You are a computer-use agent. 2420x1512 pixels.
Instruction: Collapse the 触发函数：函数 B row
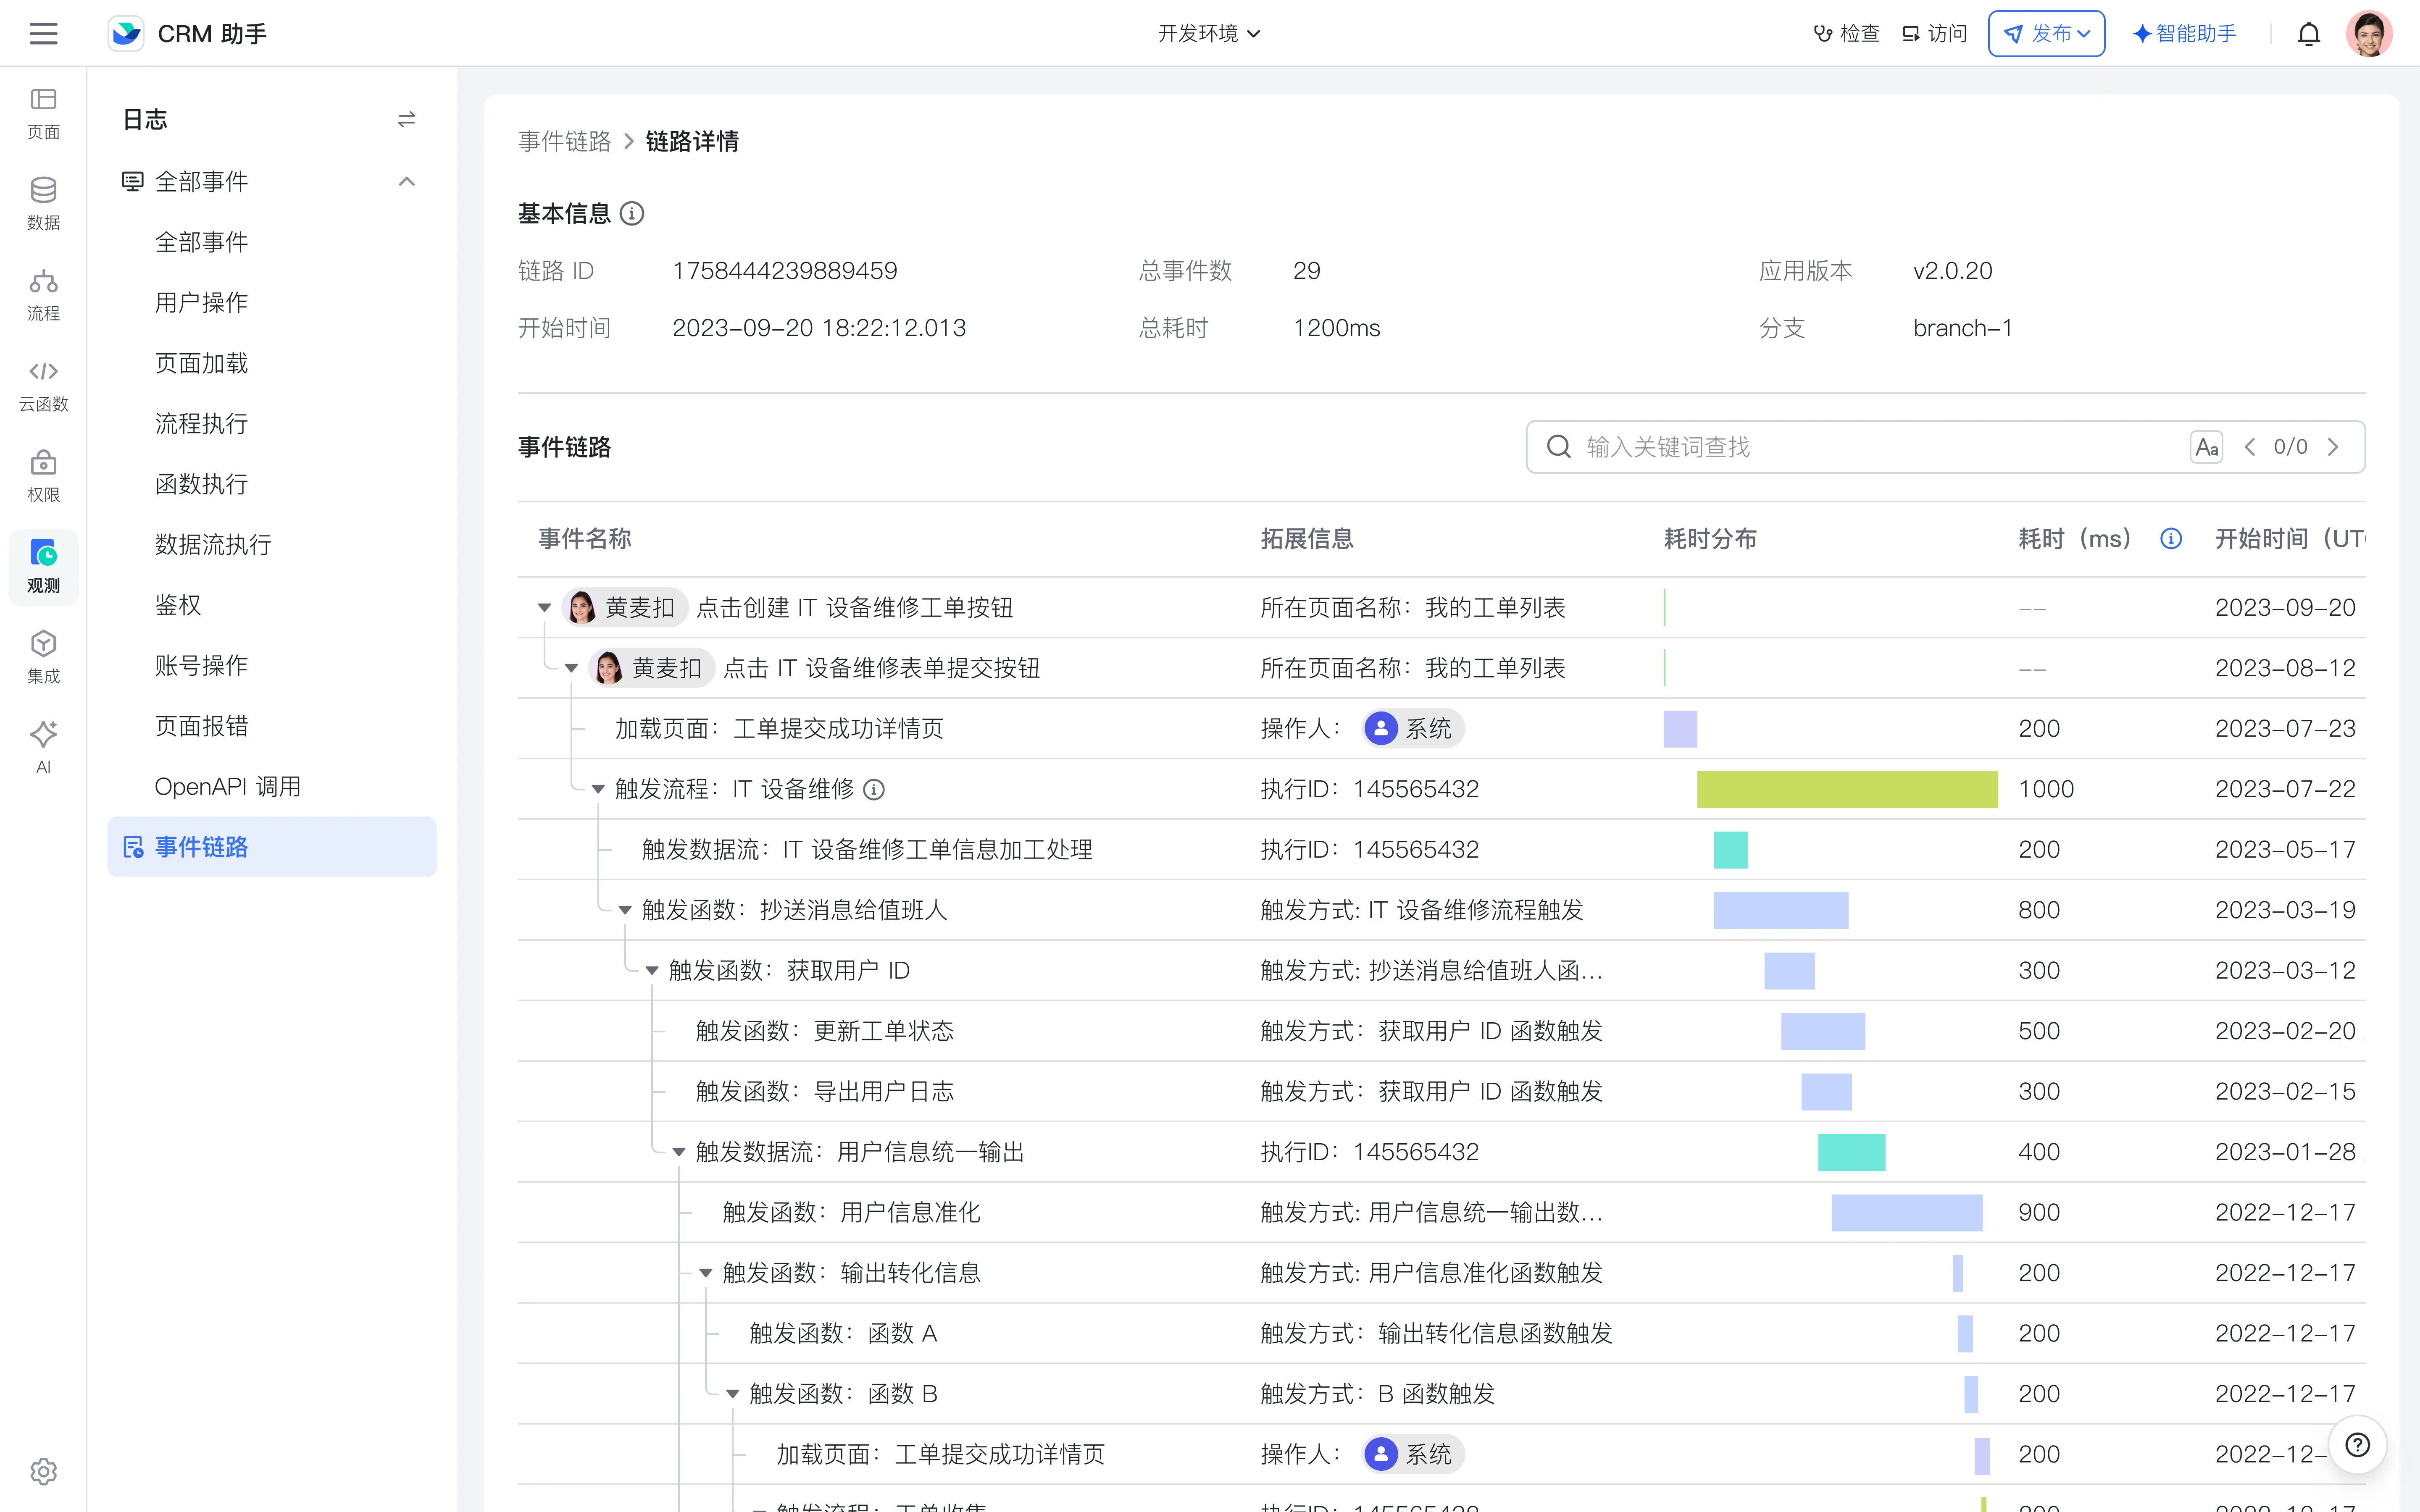(x=733, y=1394)
